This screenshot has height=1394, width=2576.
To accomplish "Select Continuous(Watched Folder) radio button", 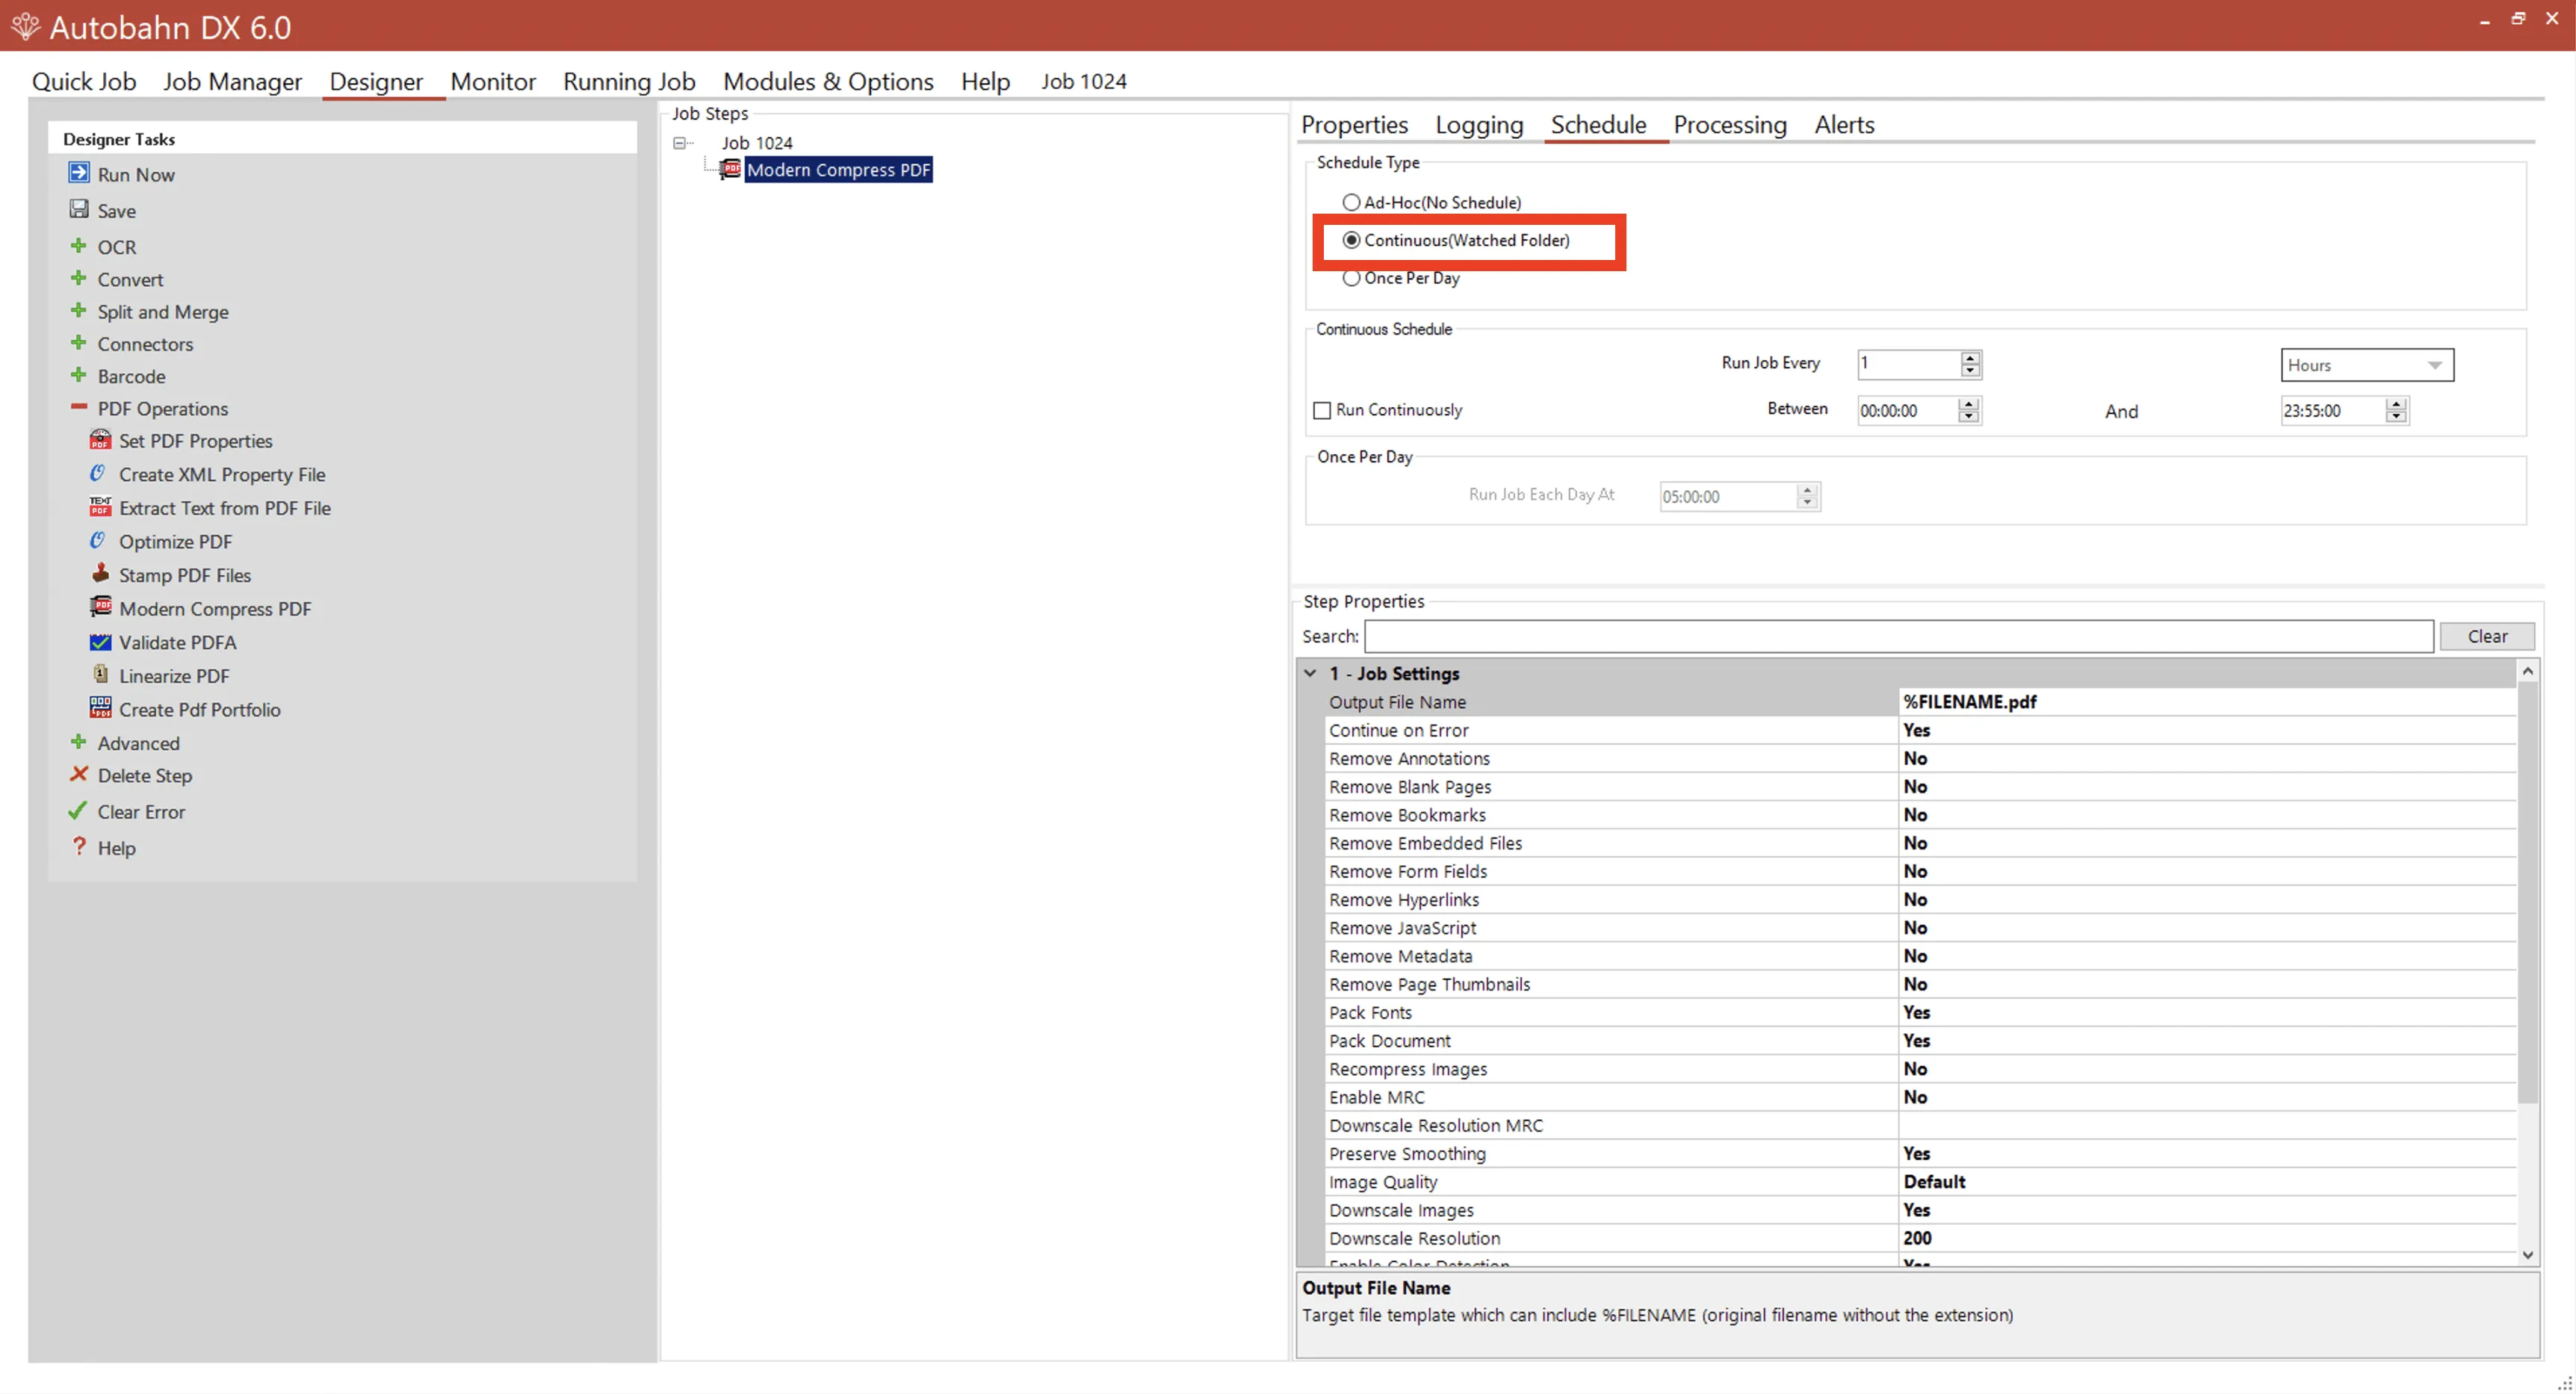I will click(1352, 240).
